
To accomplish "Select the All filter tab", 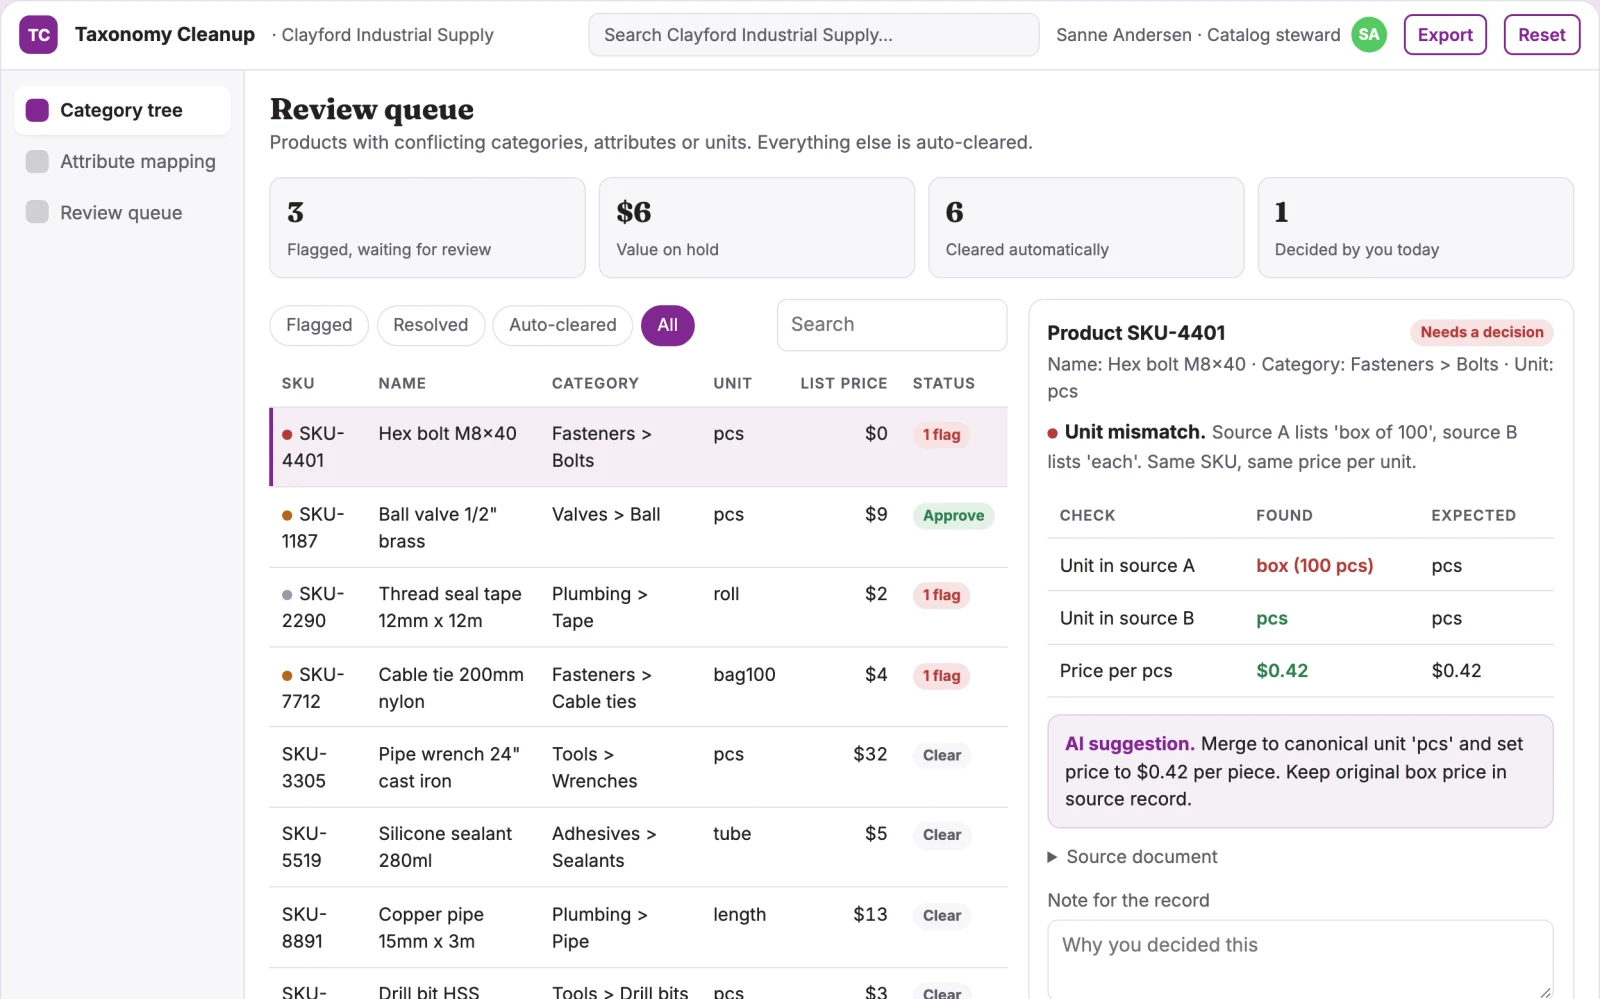I will pyautogui.click(x=667, y=325).
